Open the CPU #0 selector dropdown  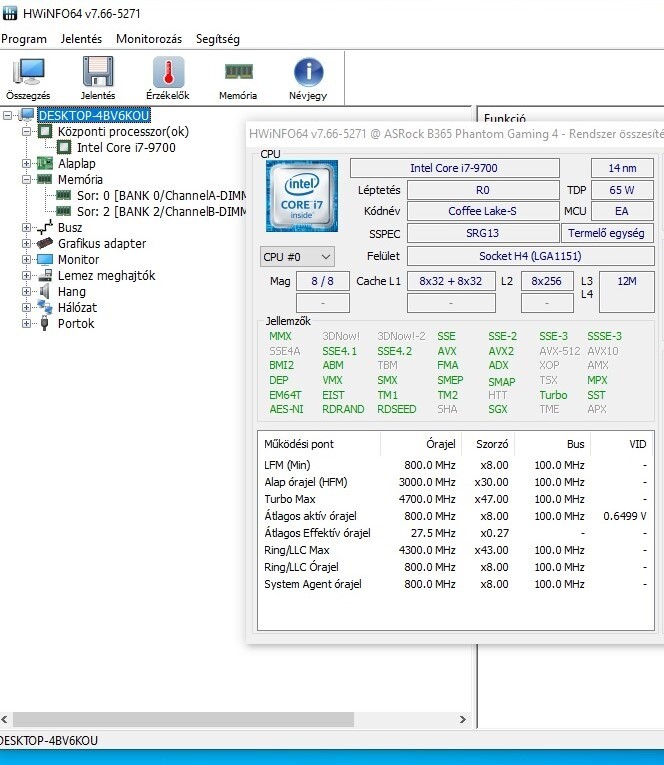[x=297, y=257]
